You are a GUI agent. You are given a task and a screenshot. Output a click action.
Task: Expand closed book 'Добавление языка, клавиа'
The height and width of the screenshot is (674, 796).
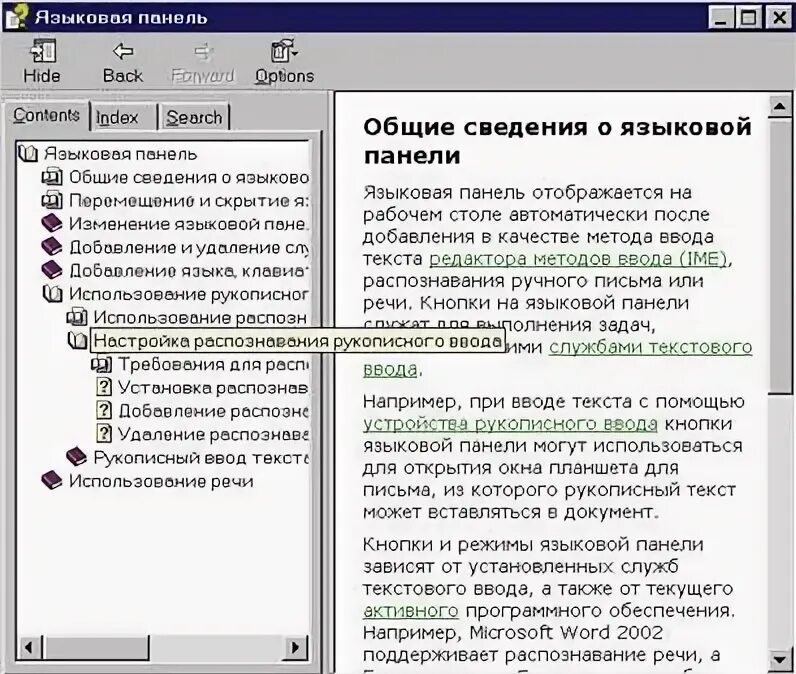tap(52, 270)
